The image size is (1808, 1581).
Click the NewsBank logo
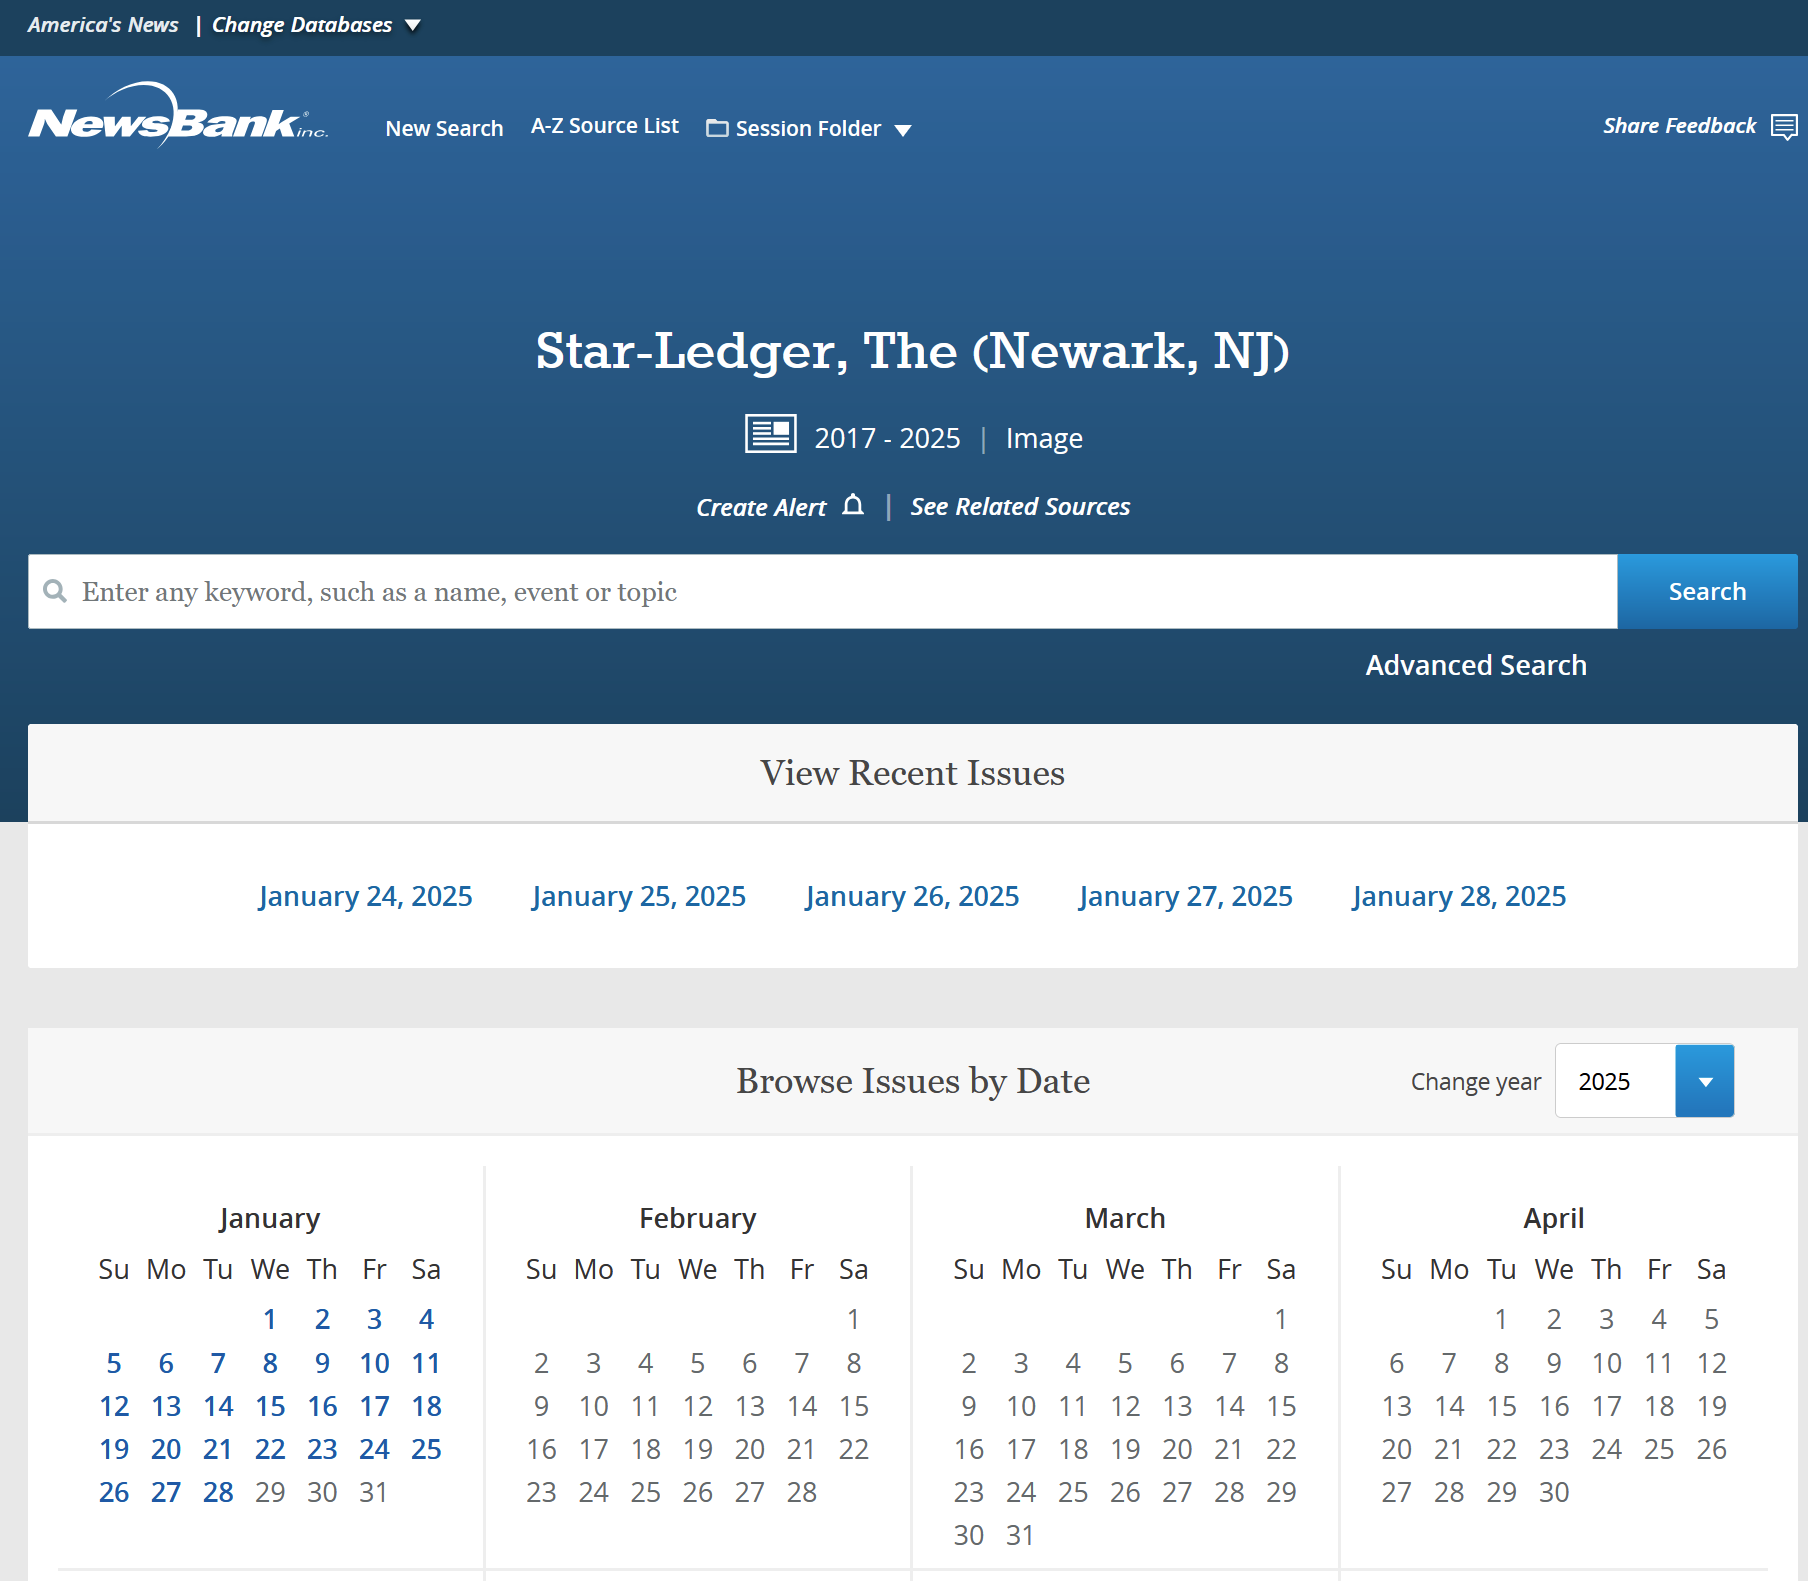(x=177, y=117)
